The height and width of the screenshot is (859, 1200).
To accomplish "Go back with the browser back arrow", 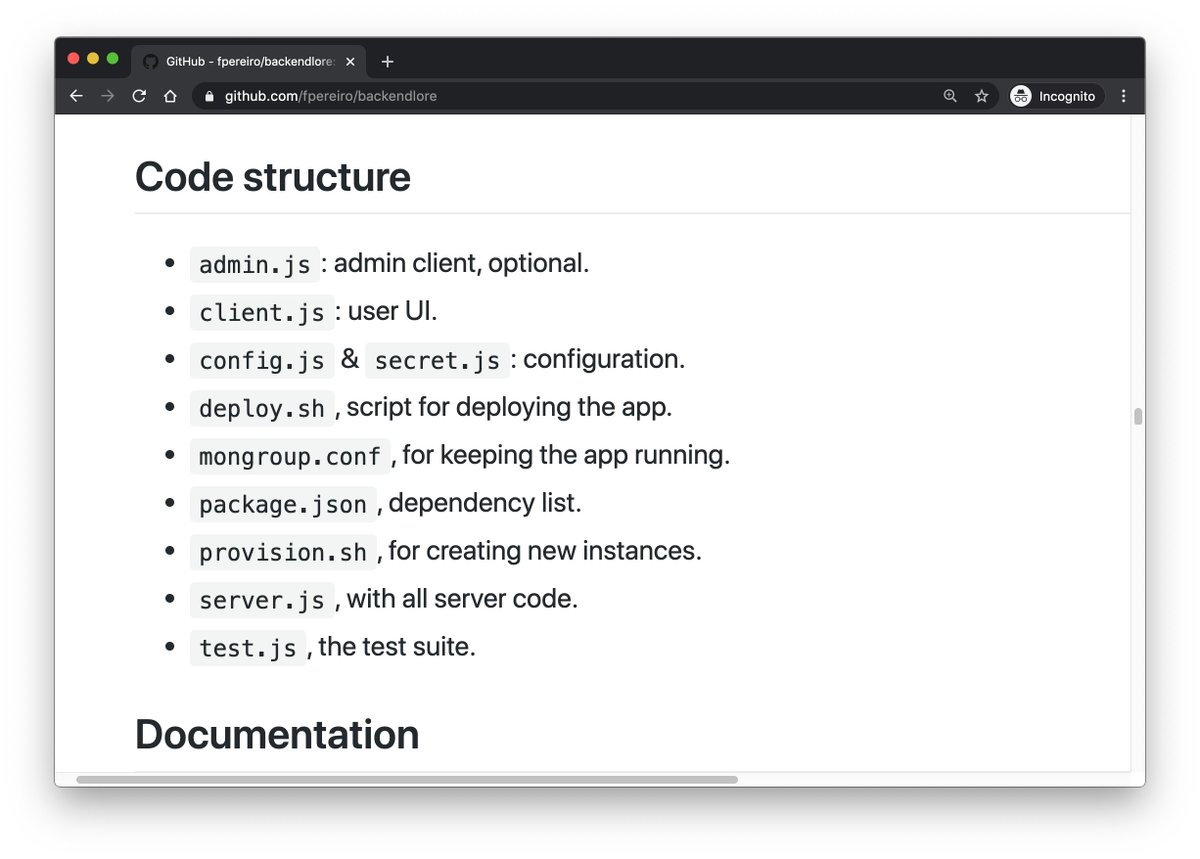I will click(76, 96).
